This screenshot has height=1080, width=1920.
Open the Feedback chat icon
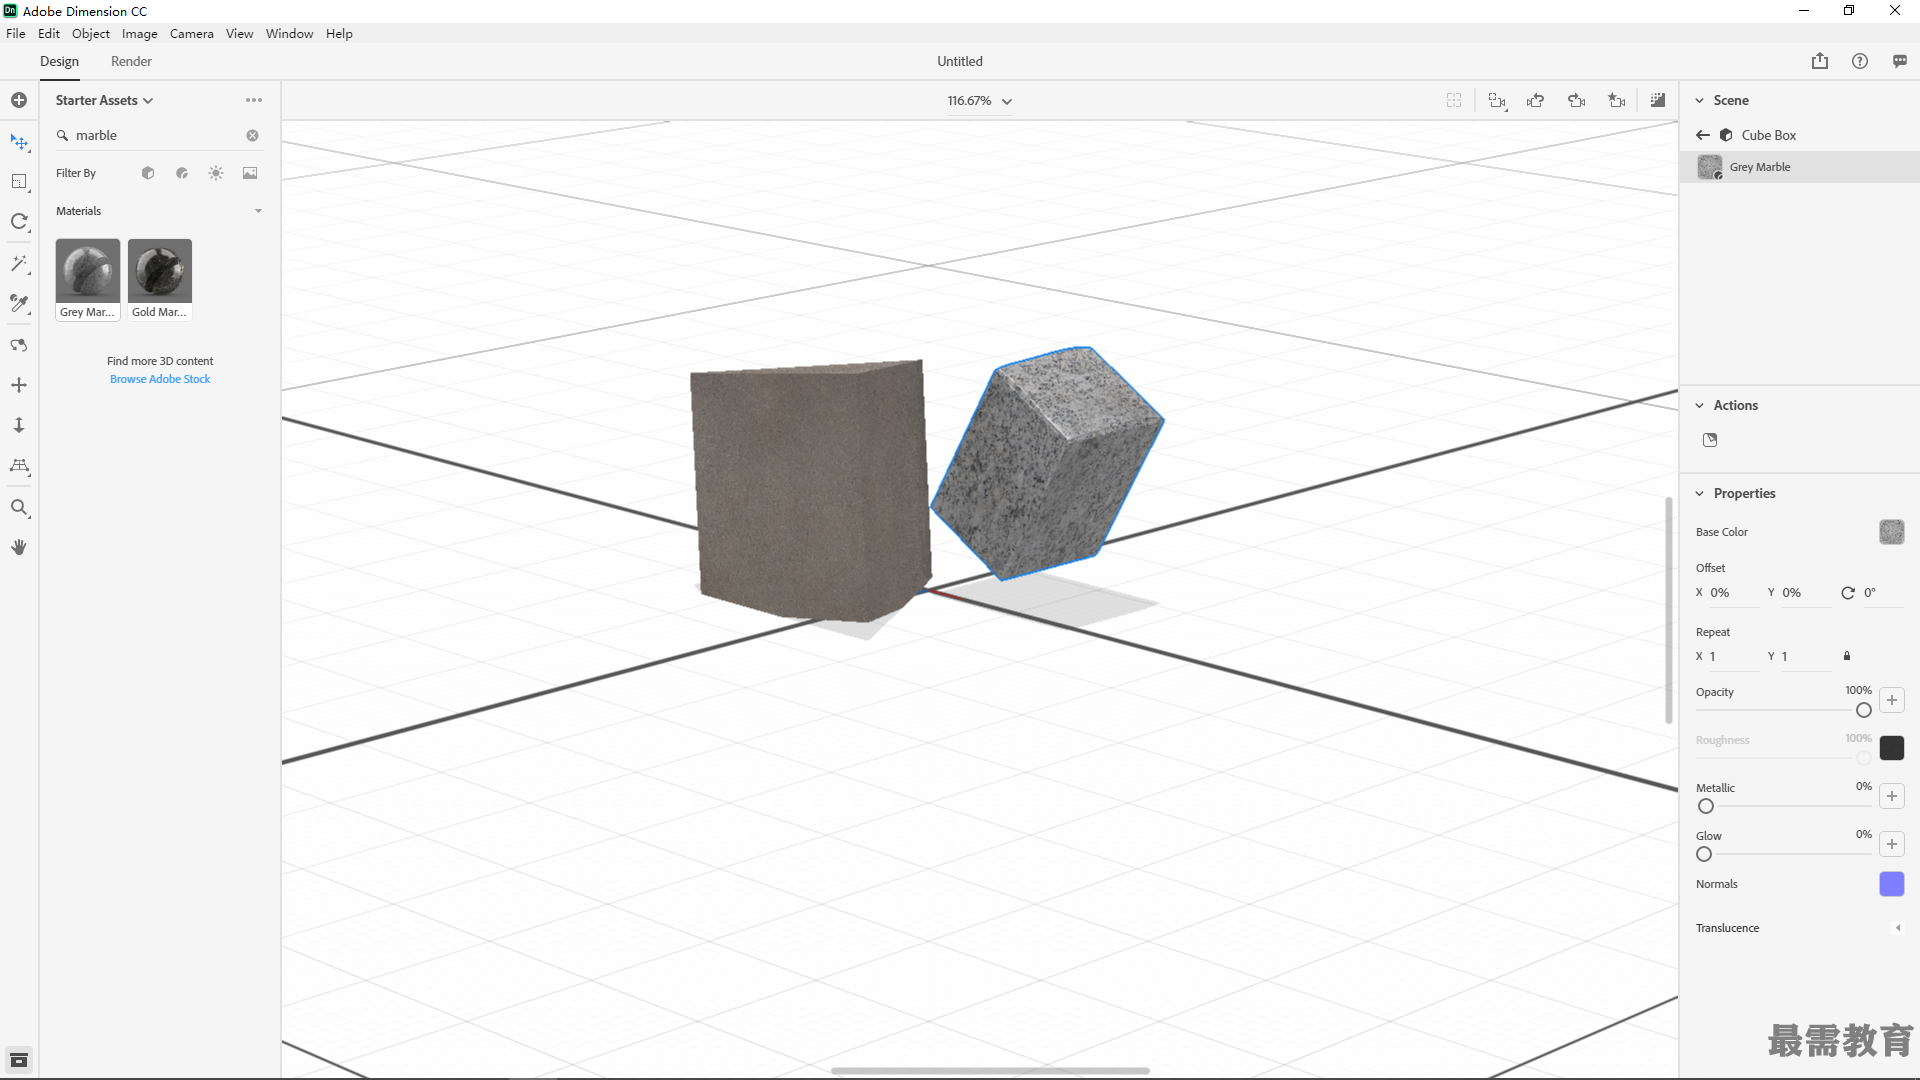(1900, 61)
